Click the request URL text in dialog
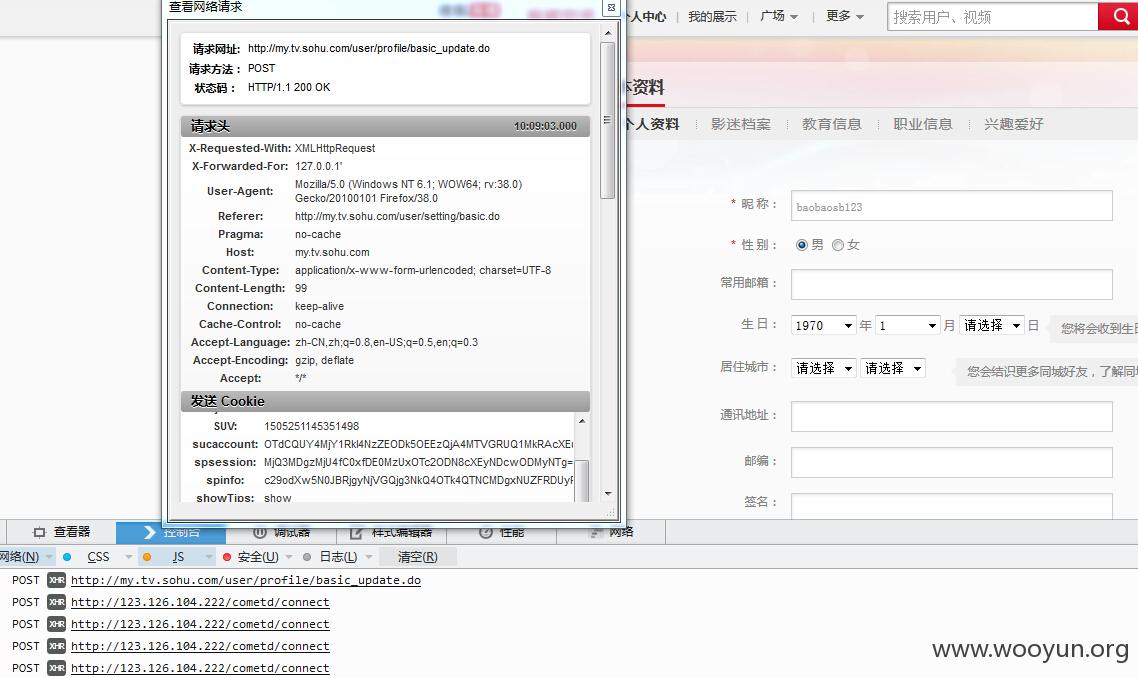 tap(369, 49)
